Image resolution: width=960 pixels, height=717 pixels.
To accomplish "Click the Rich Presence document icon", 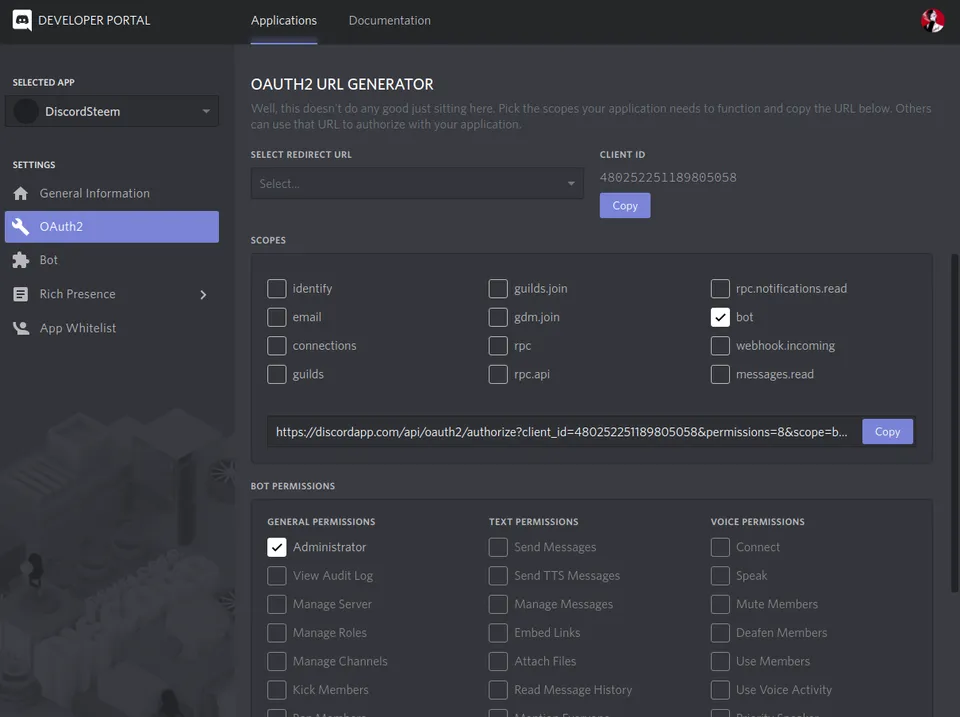I will (20, 295).
